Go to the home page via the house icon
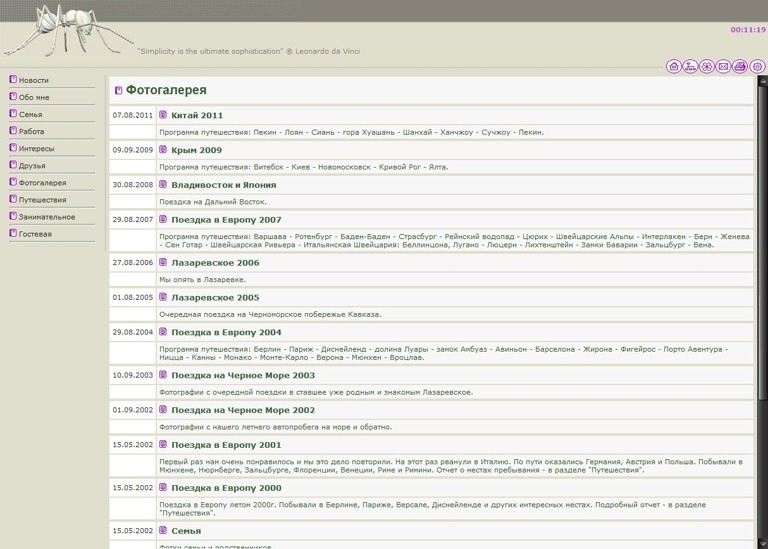The height and width of the screenshot is (549, 768). [x=674, y=66]
